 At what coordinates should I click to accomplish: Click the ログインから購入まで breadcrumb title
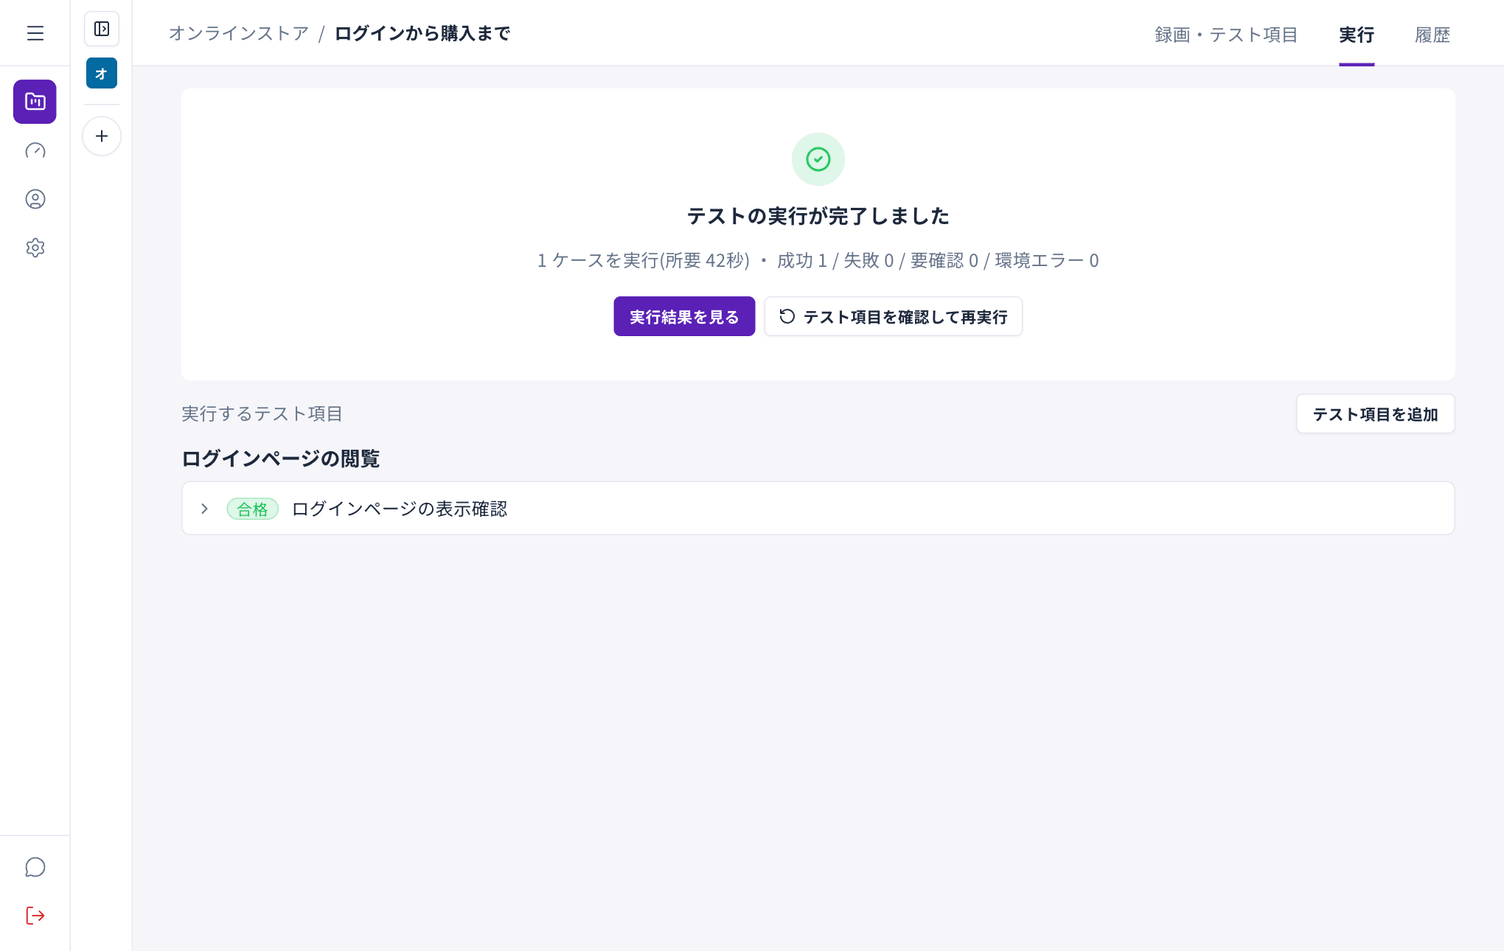(x=422, y=34)
